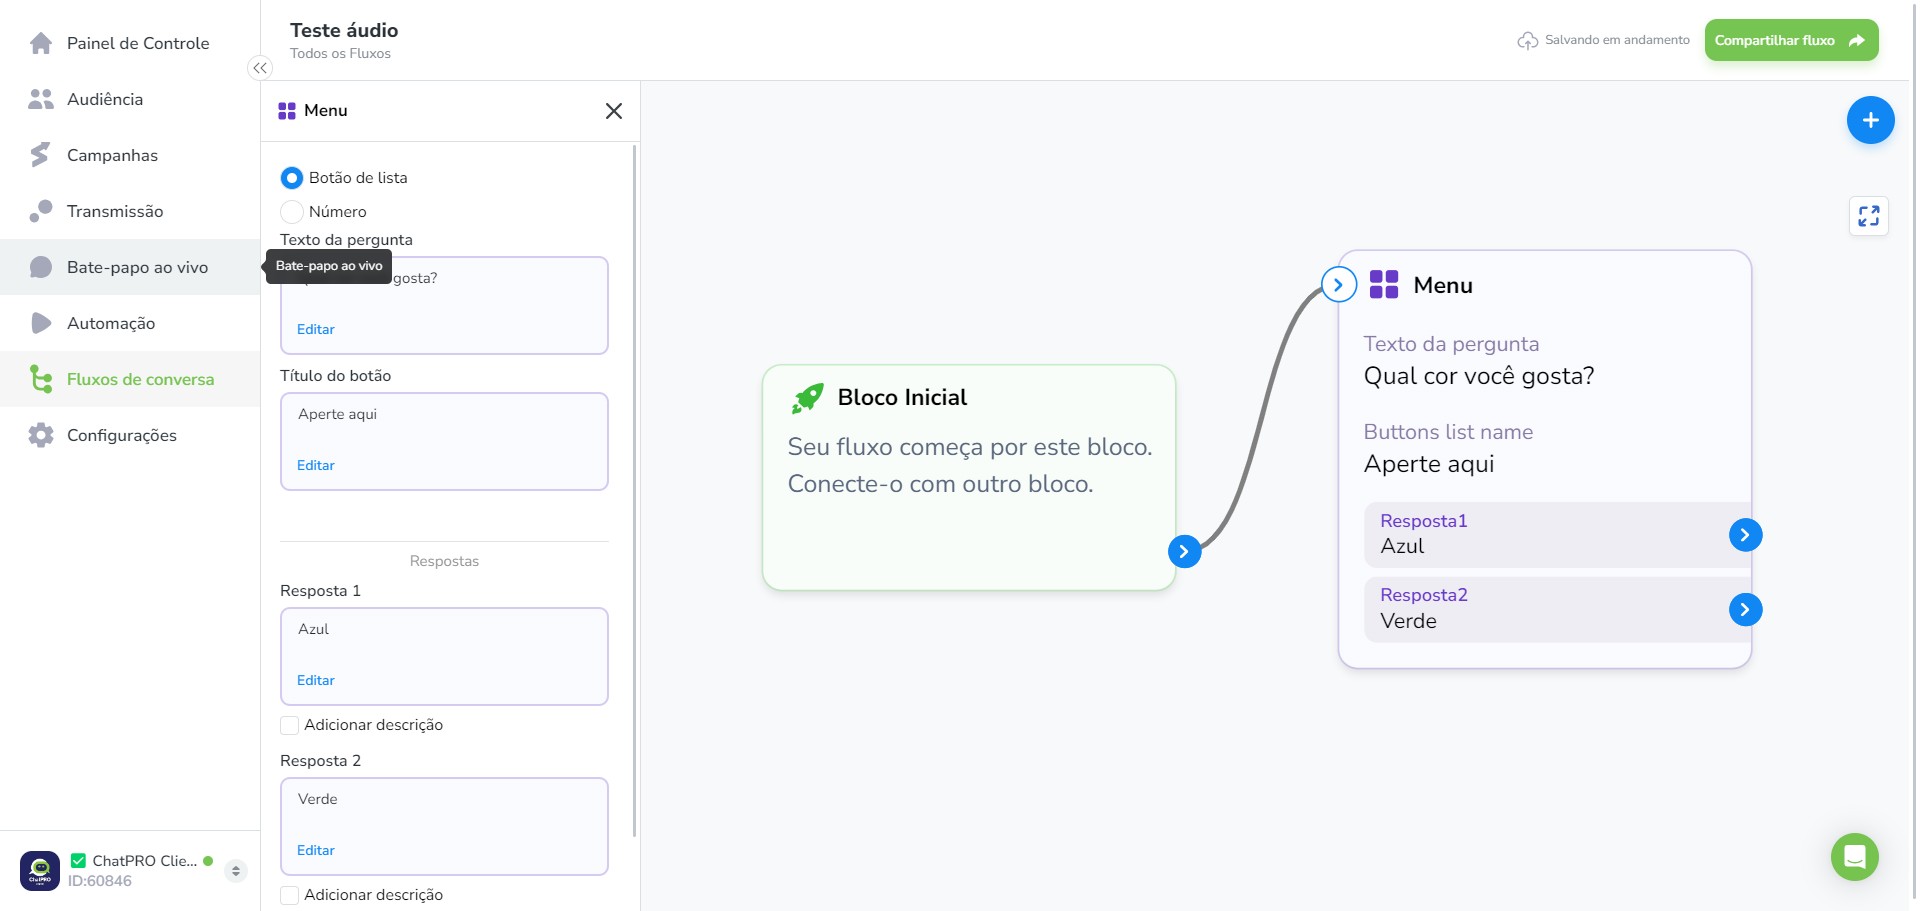This screenshot has height=911, width=1920.
Task: Click 'Qual cor você gosta?' on Menu node
Action: 1479,376
